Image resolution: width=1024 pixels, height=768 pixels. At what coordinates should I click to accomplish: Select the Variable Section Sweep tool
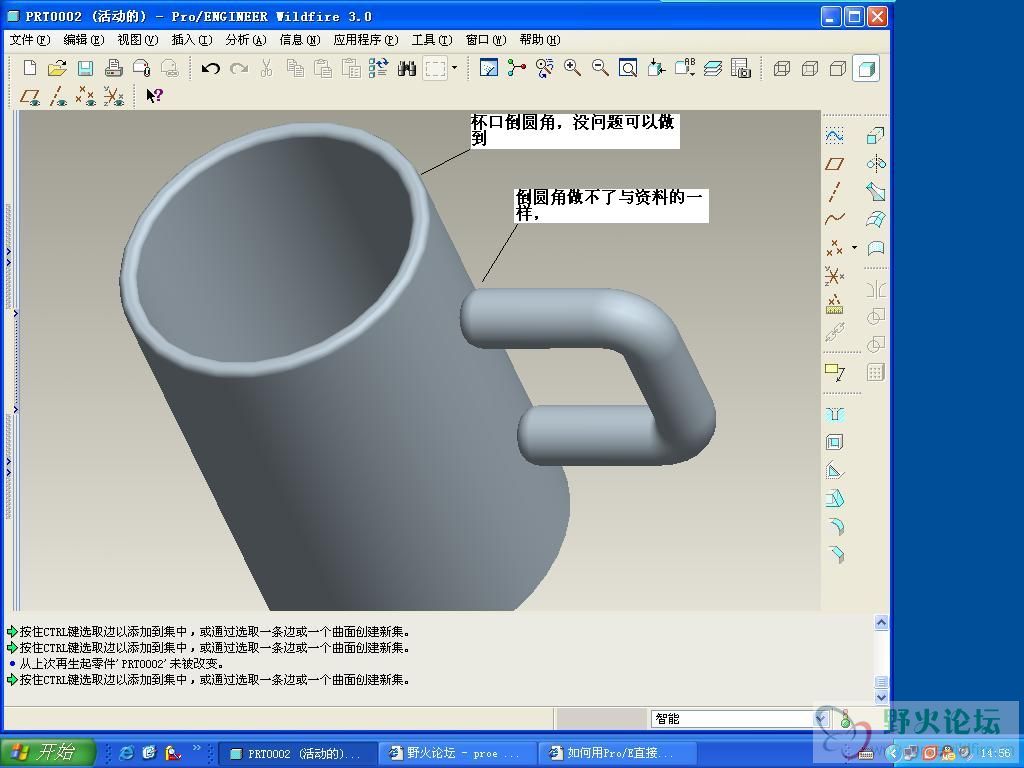pyautogui.click(x=876, y=191)
